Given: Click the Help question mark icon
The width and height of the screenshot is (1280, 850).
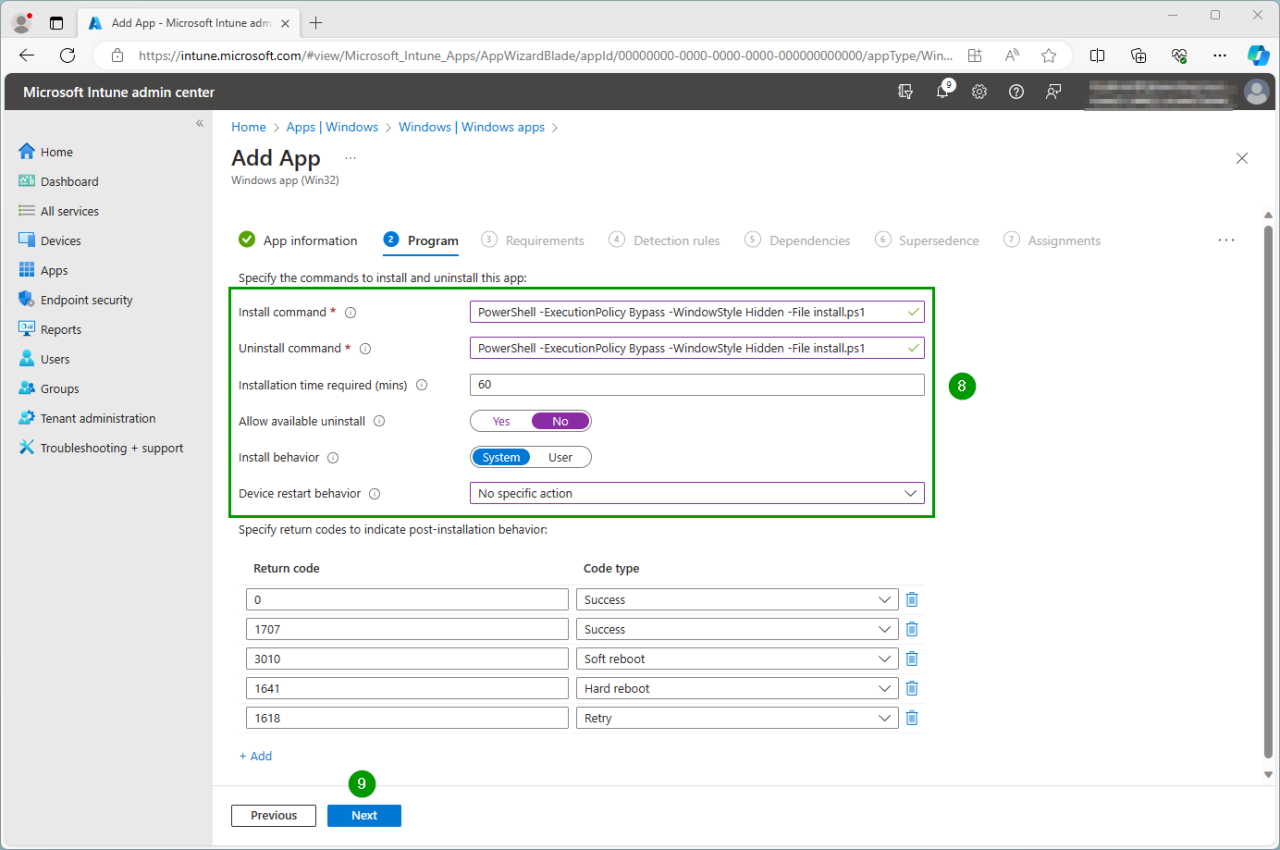Looking at the screenshot, I should (1016, 92).
